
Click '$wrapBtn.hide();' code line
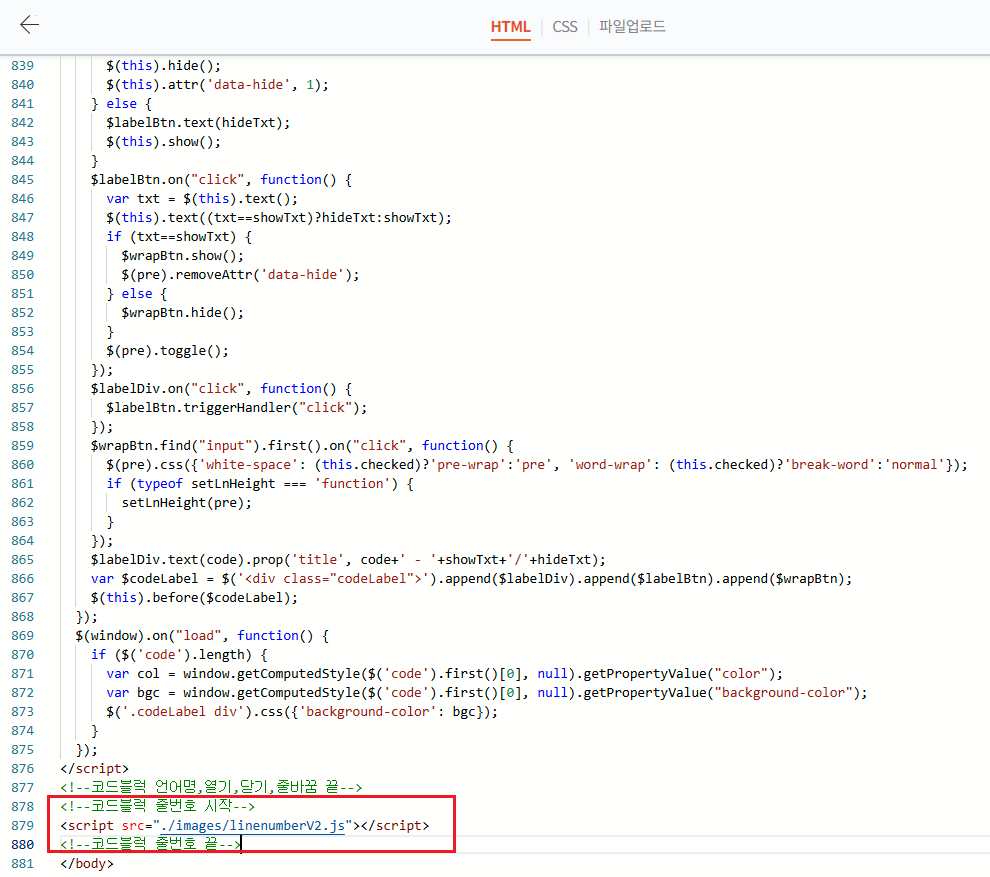tap(182, 313)
